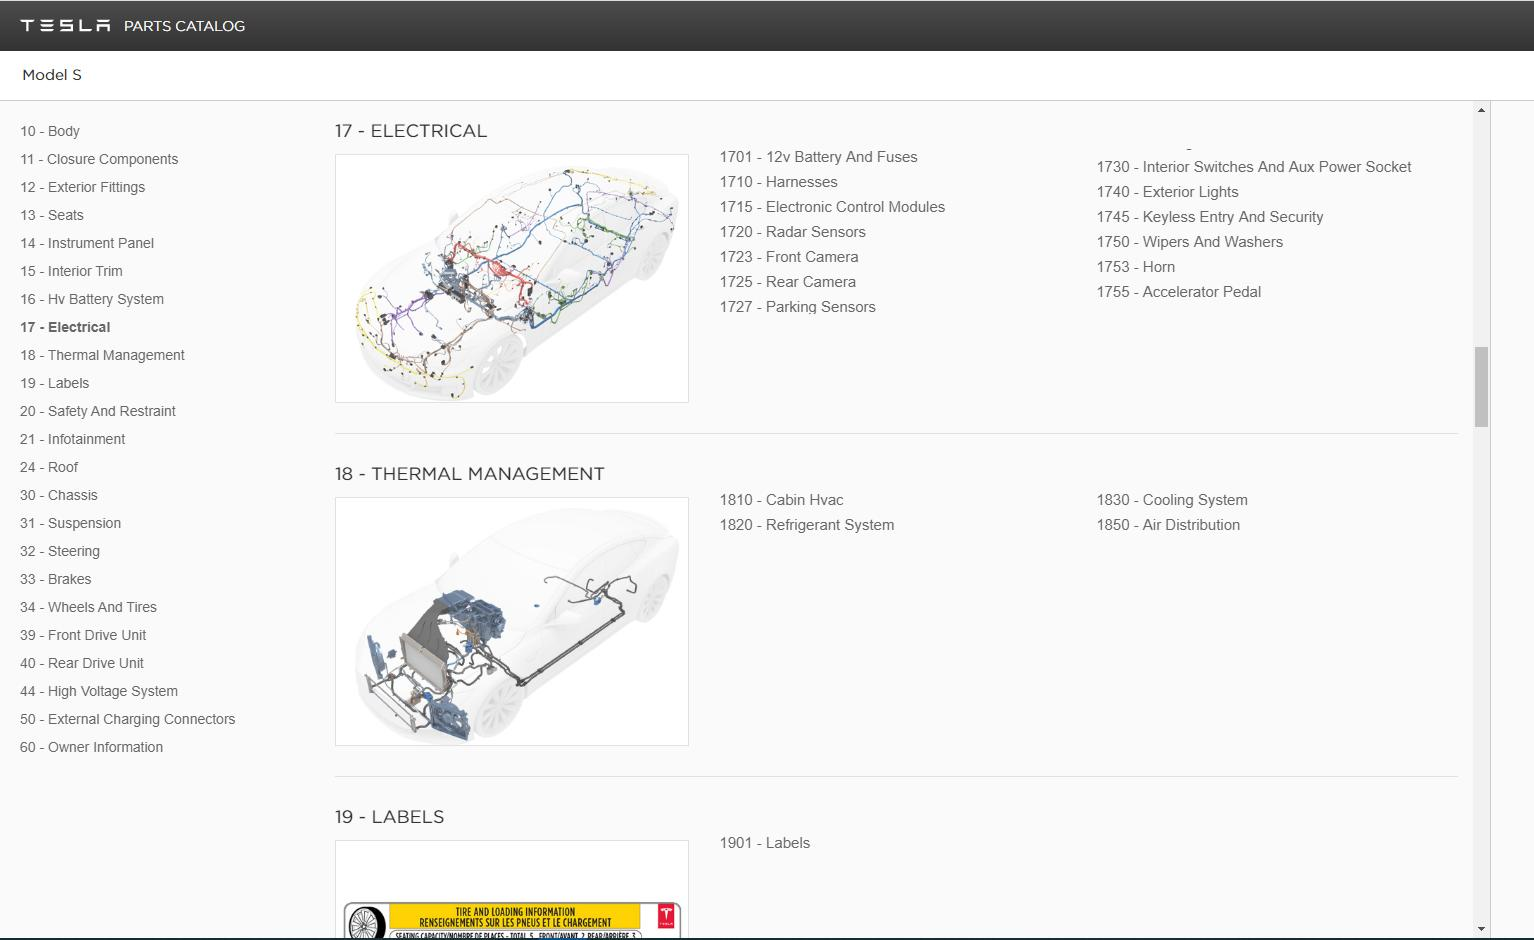Screen dimensions: 1534x940
Task: Open 1730 - Interior Switches And Aux Power Socket
Action: (1254, 167)
